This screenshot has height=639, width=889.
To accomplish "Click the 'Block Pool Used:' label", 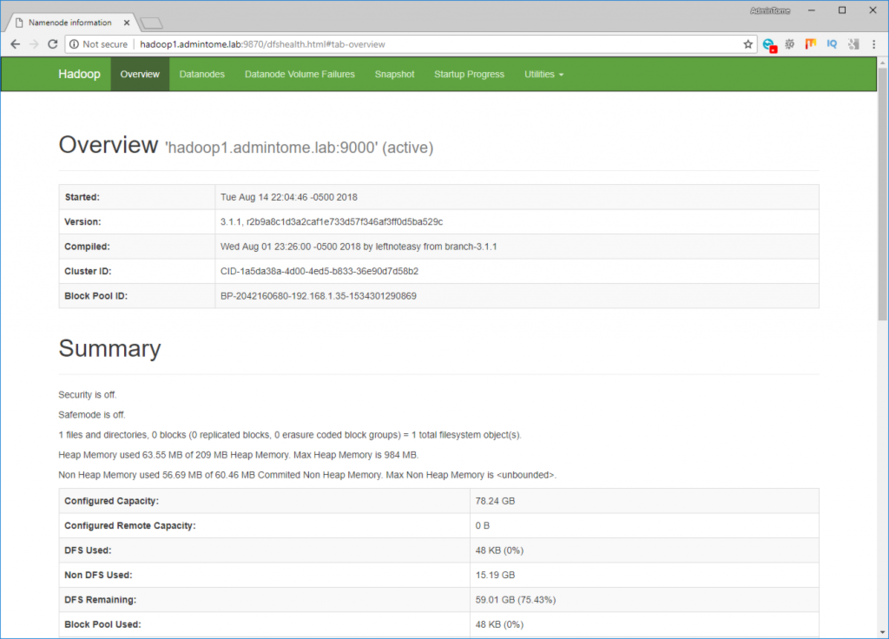I will click(x=103, y=624).
